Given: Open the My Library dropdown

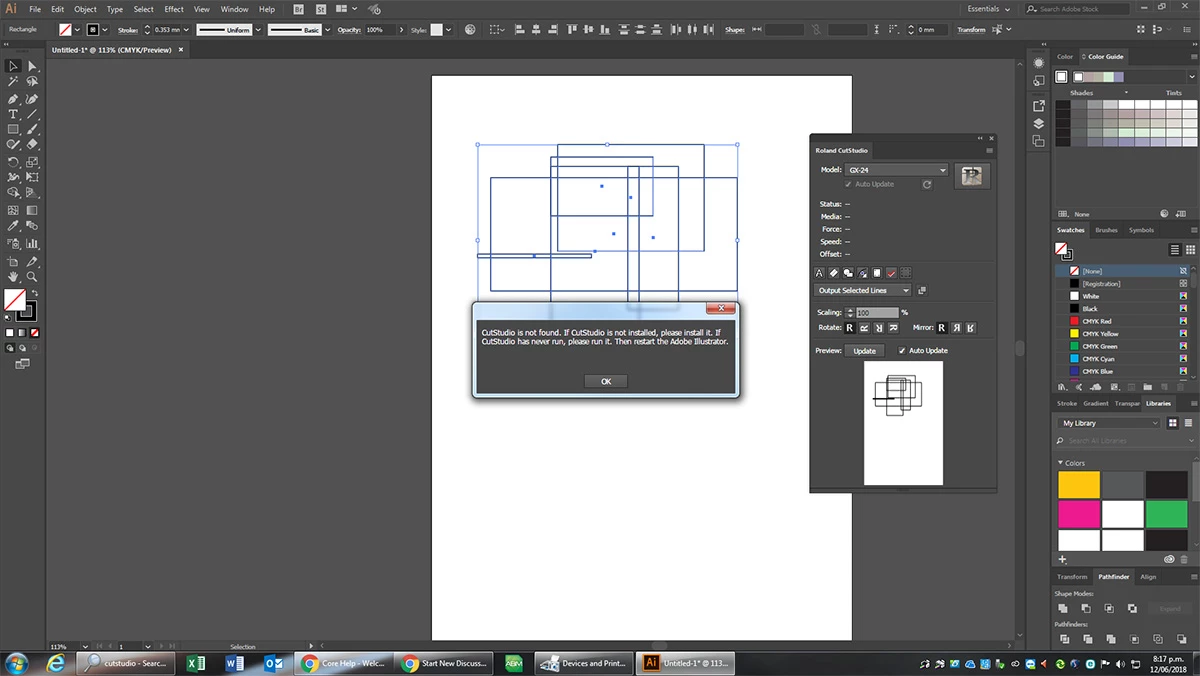Looking at the screenshot, I should click(x=1109, y=423).
